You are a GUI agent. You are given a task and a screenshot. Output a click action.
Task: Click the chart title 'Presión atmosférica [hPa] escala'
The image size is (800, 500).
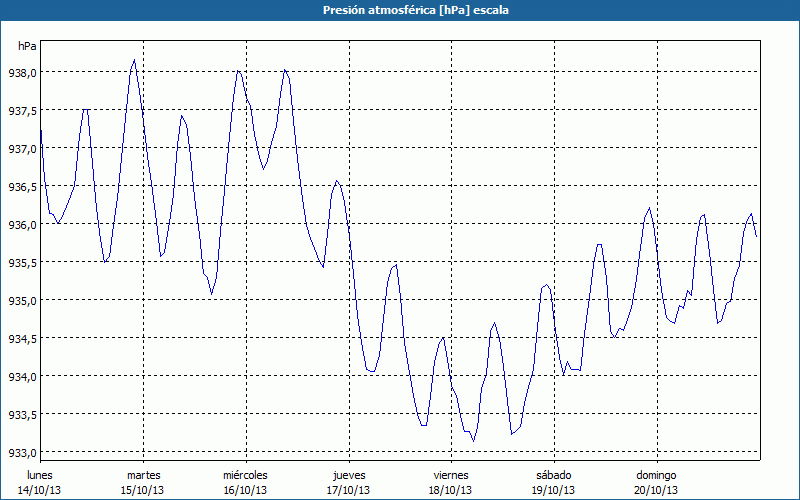click(x=400, y=10)
